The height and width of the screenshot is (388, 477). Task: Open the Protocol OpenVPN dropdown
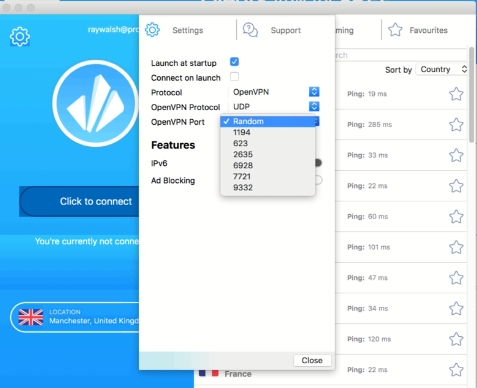pos(274,92)
